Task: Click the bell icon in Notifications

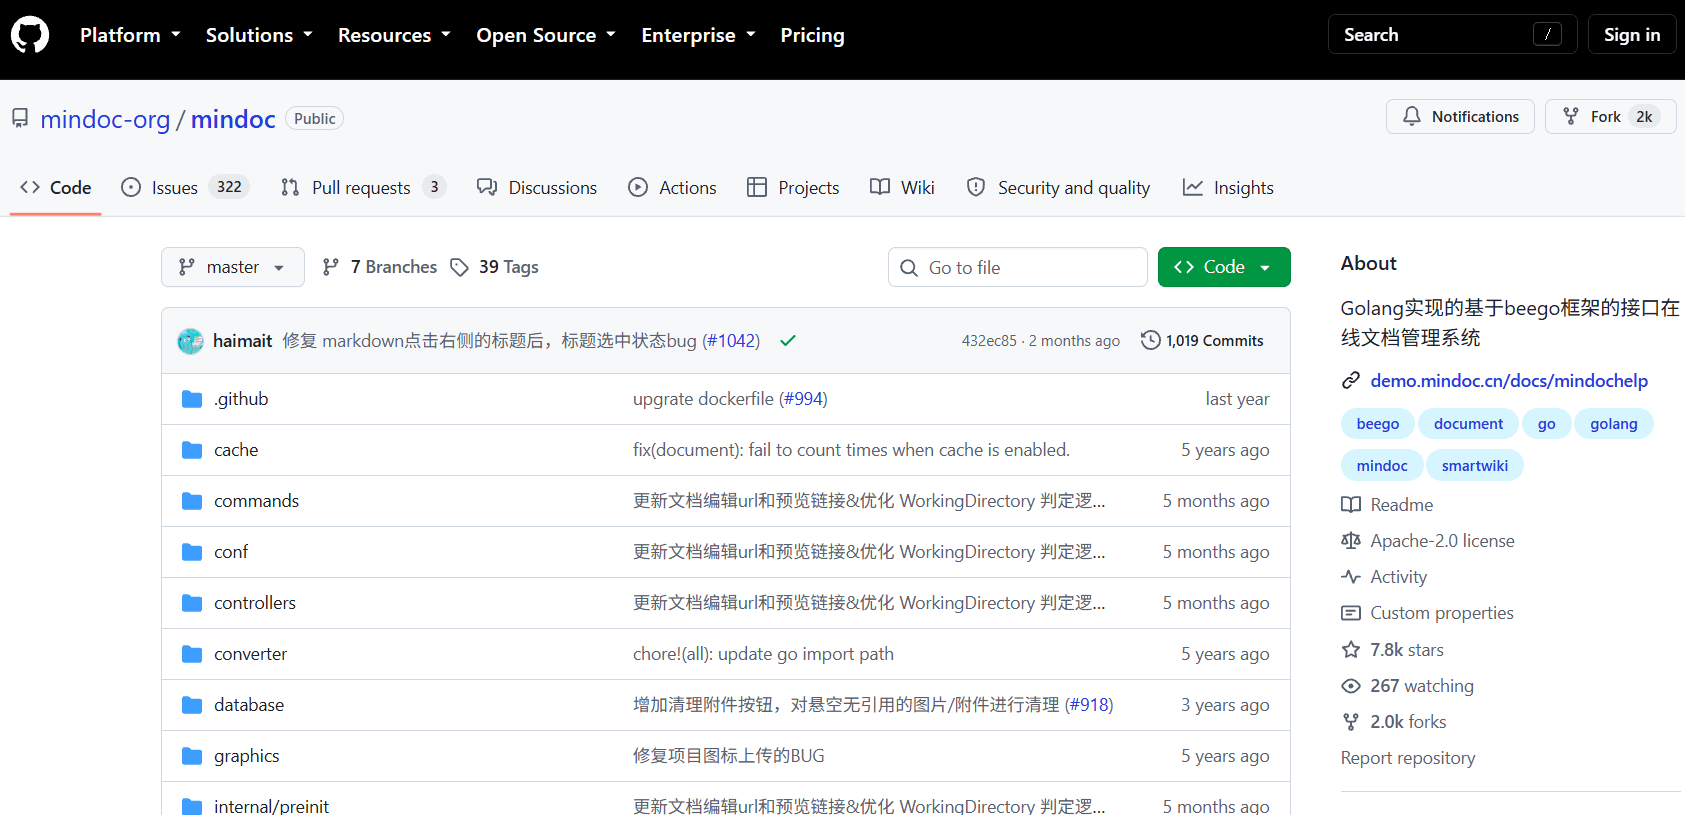Action: [x=1411, y=116]
